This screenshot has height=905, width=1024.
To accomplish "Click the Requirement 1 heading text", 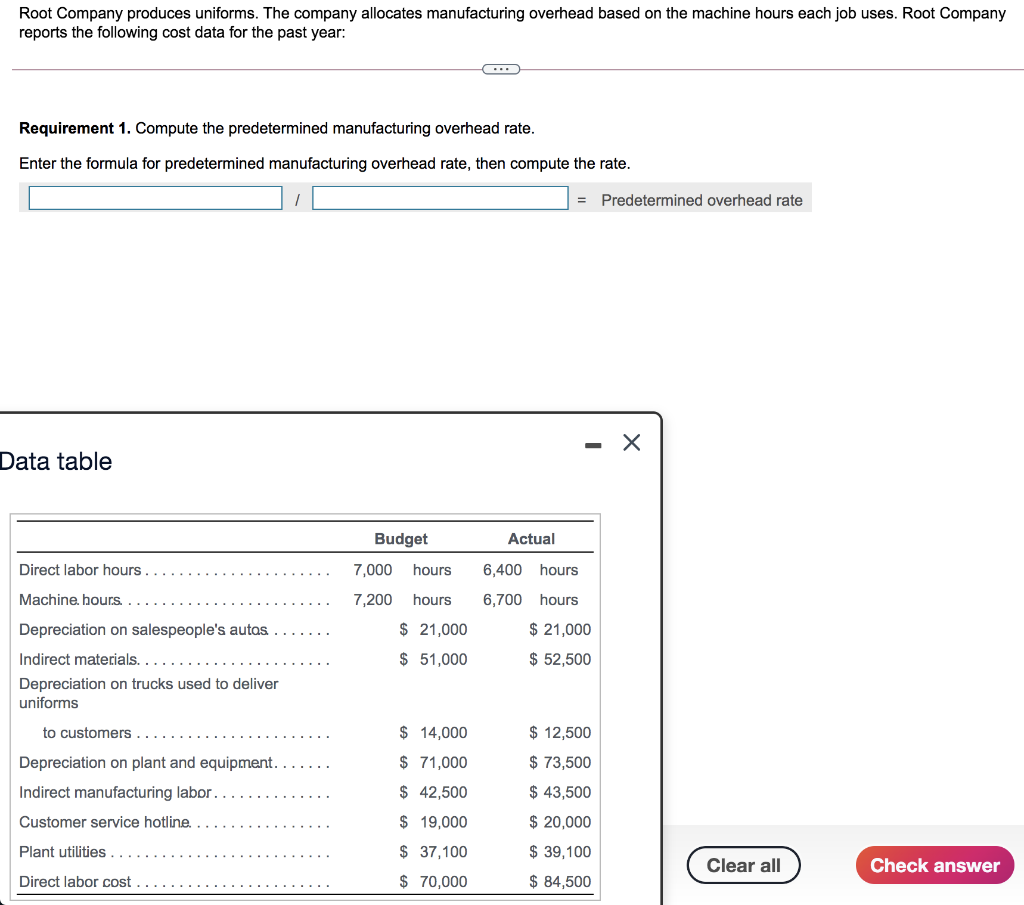I will pos(74,129).
